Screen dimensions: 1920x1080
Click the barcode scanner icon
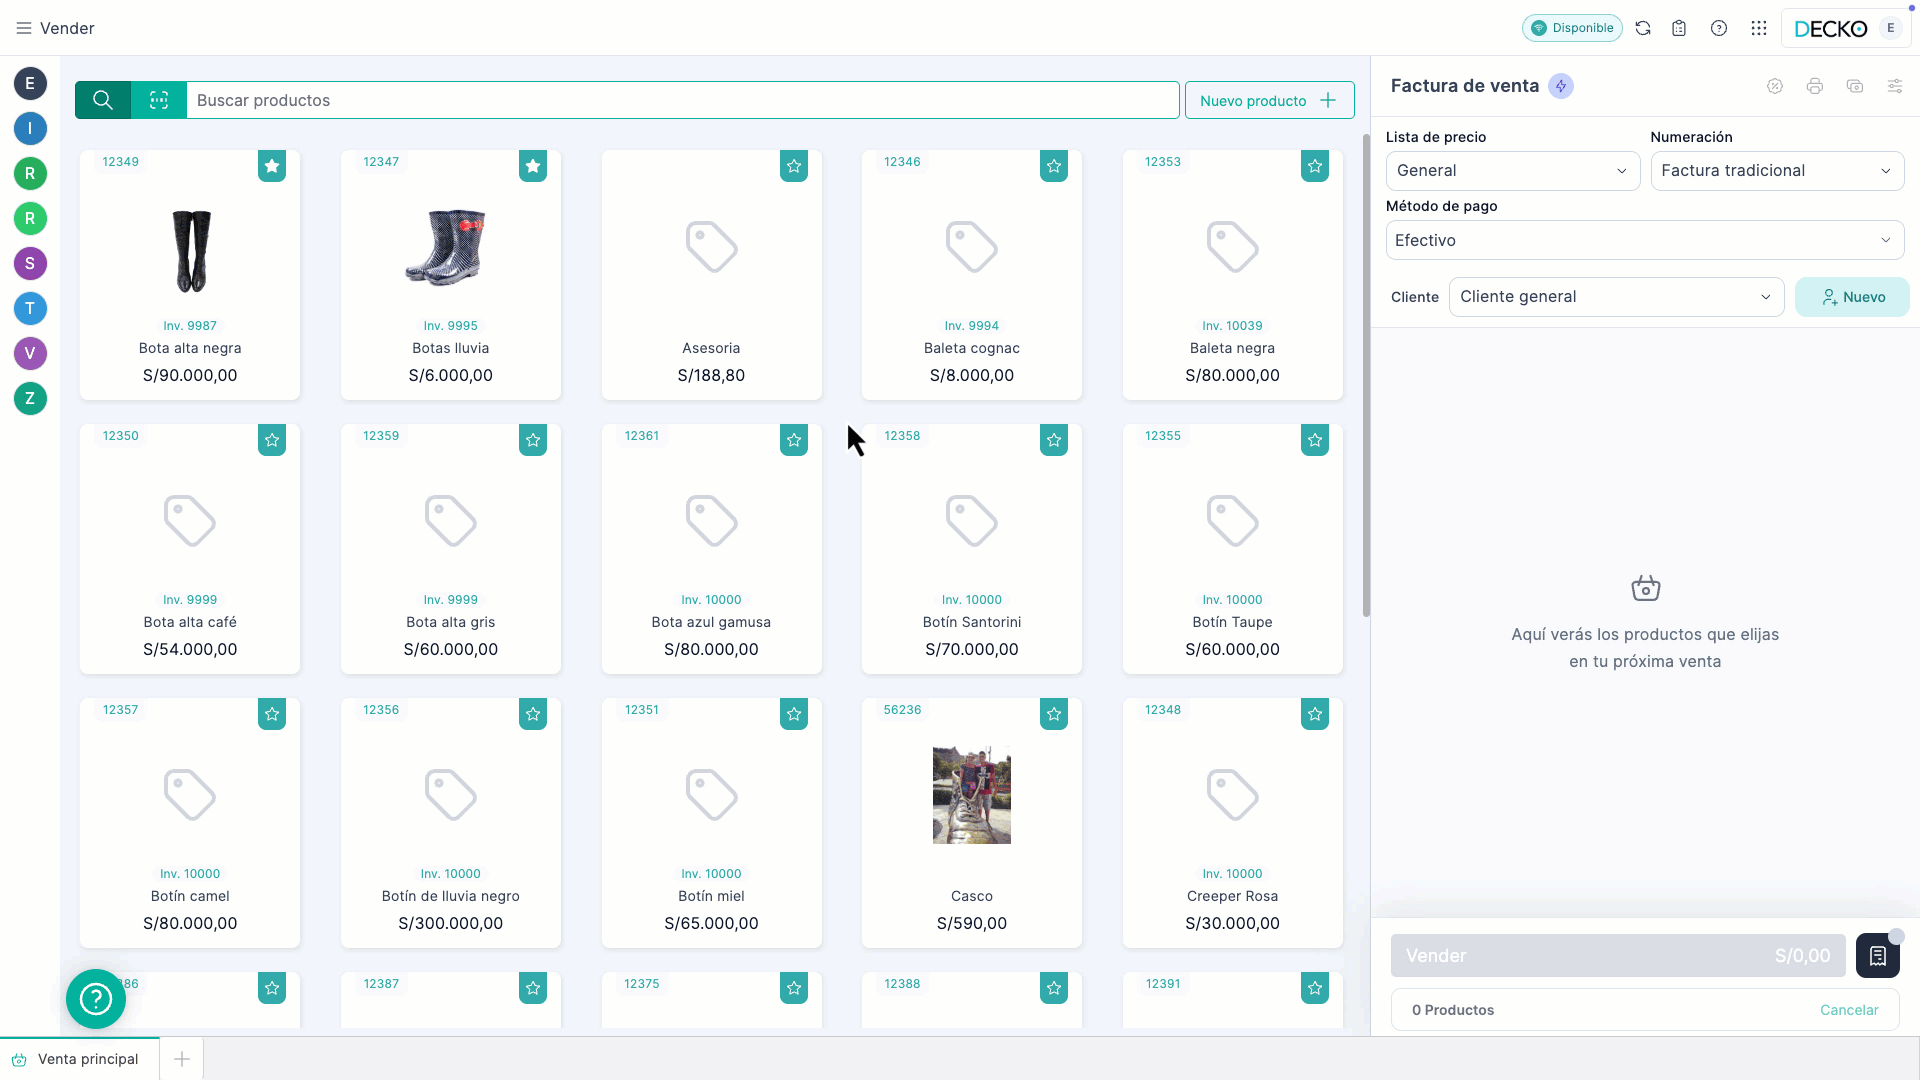(x=159, y=100)
